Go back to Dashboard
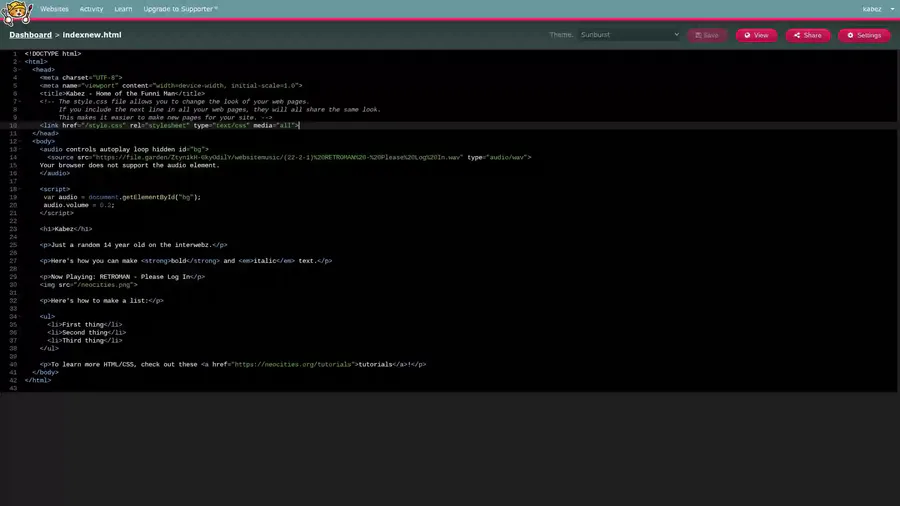This screenshot has width=900, height=506. [x=30, y=35]
